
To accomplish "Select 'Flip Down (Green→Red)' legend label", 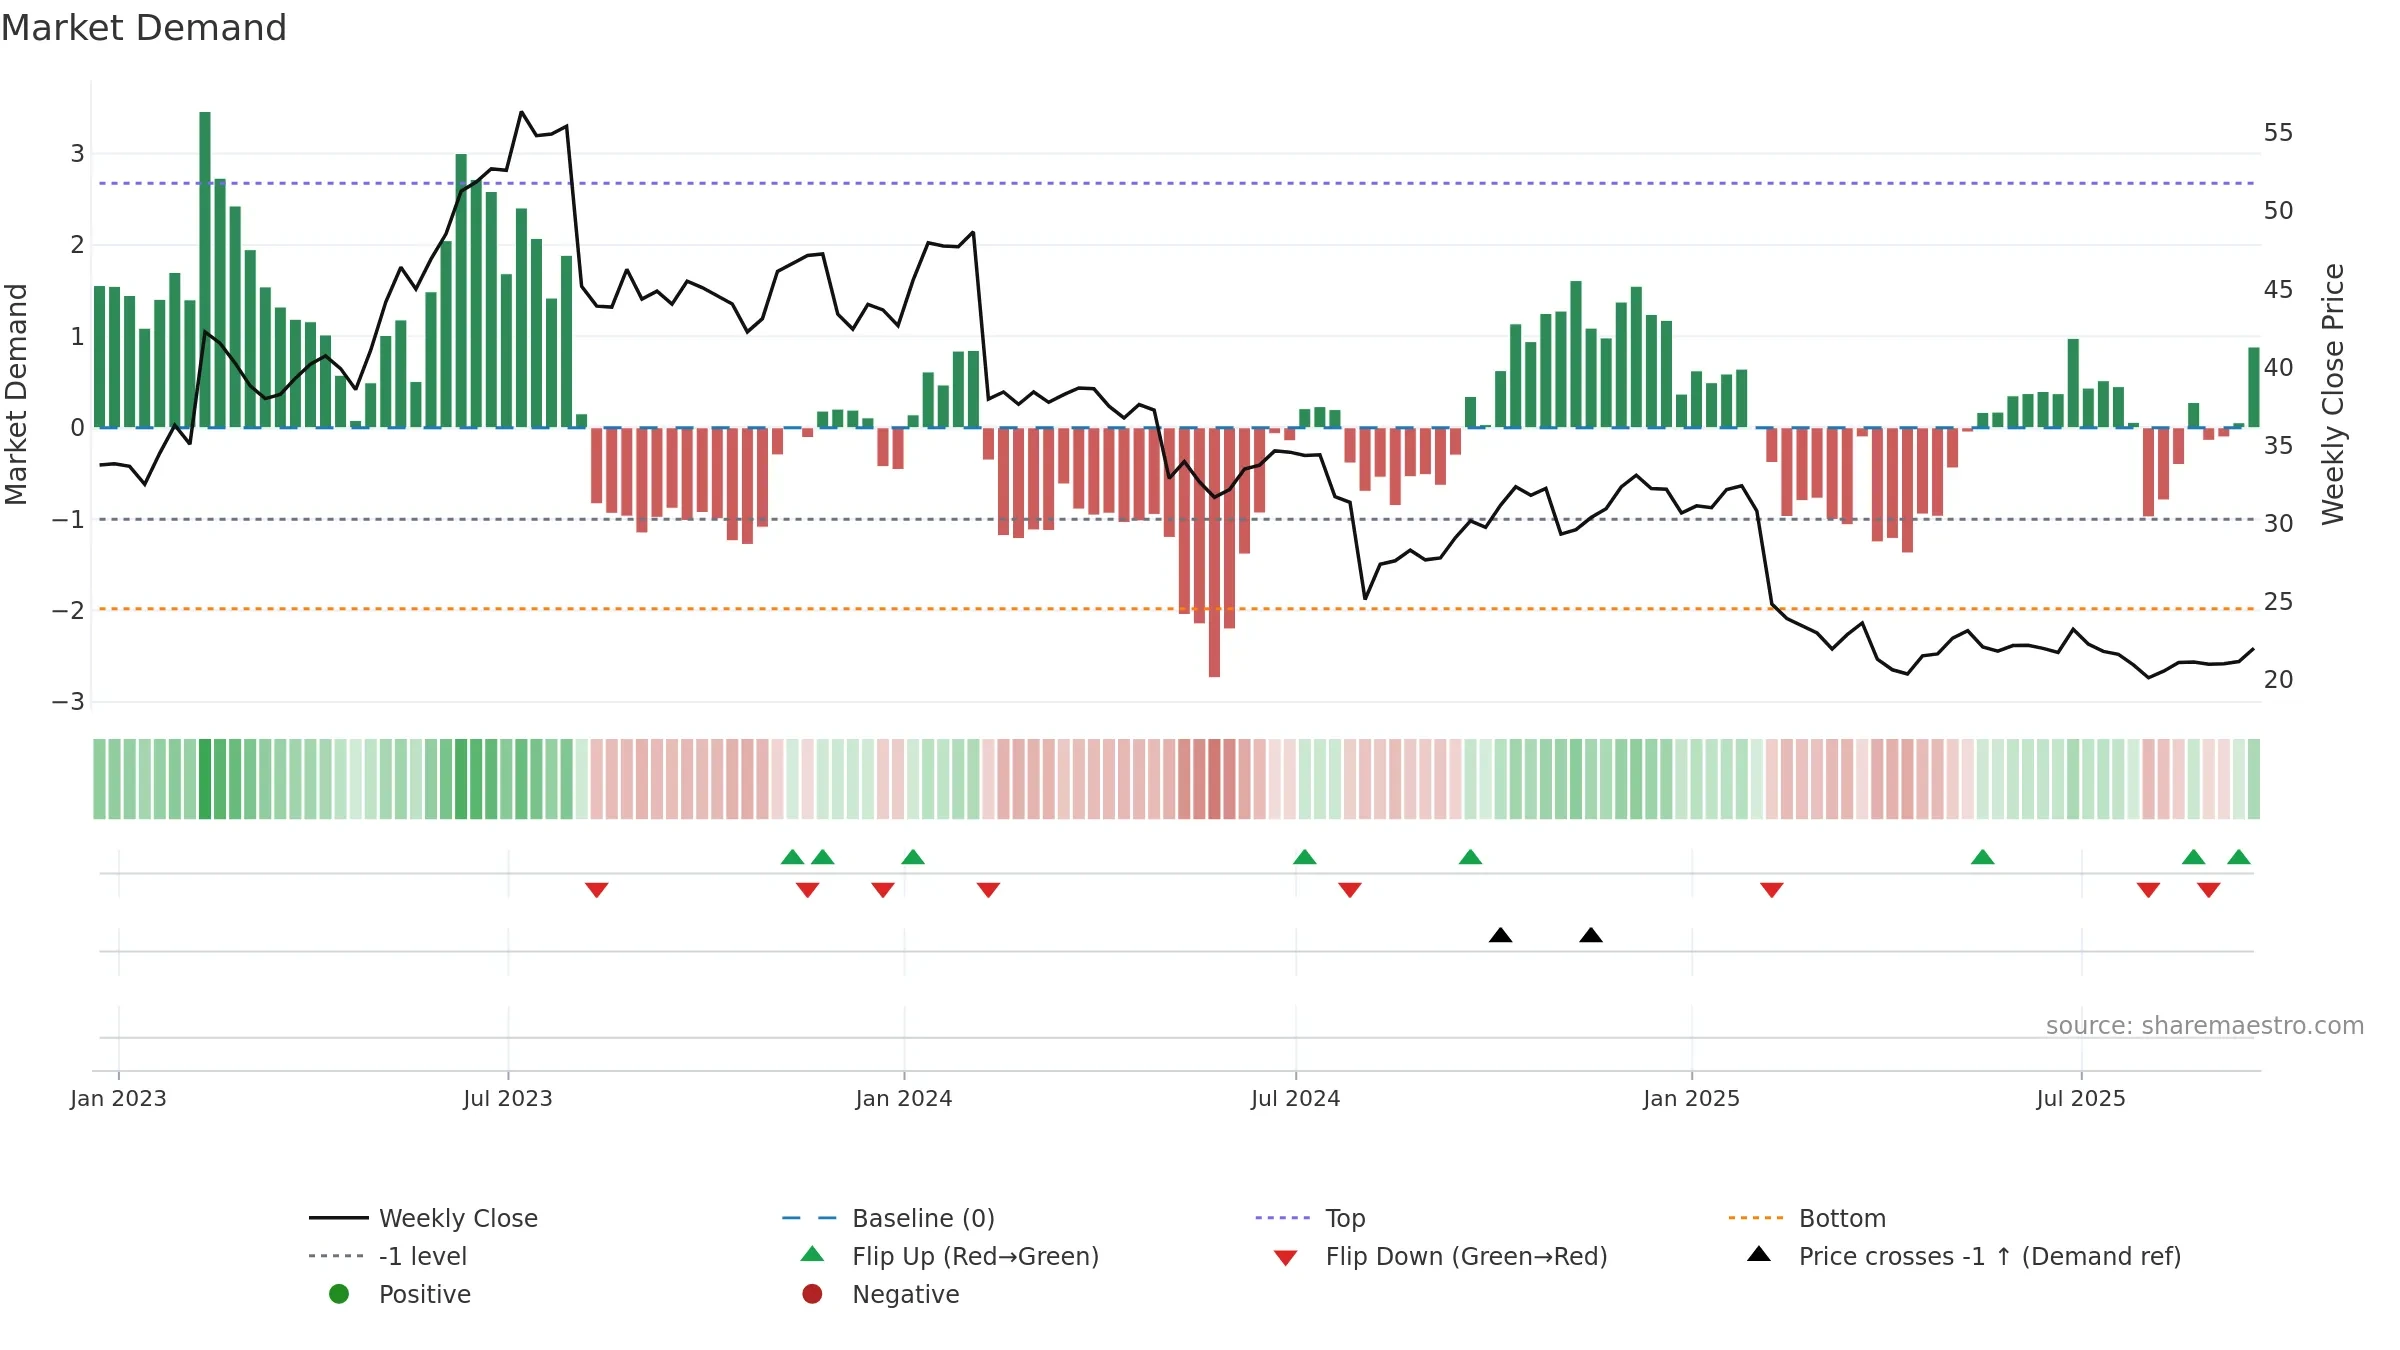I will [1466, 1256].
